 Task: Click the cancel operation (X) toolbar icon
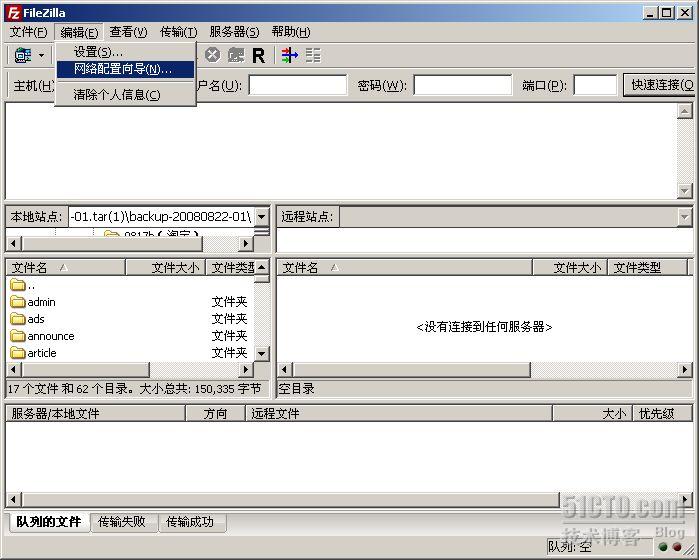point(212,55)
